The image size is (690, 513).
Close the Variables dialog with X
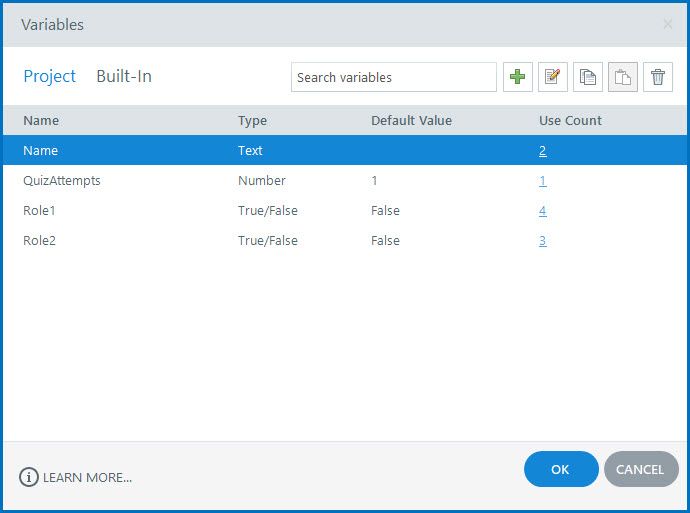(667, 24)
